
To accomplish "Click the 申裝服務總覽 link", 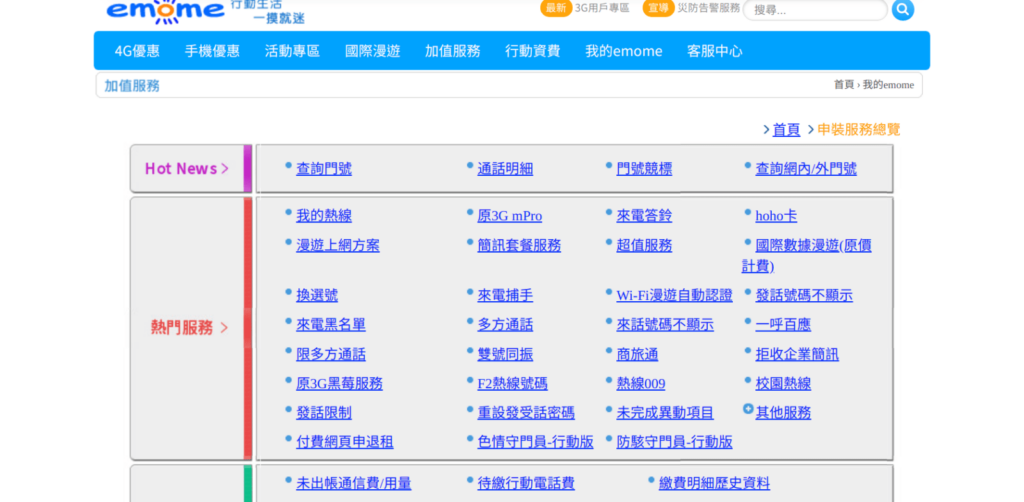I will tap(858, 130).
